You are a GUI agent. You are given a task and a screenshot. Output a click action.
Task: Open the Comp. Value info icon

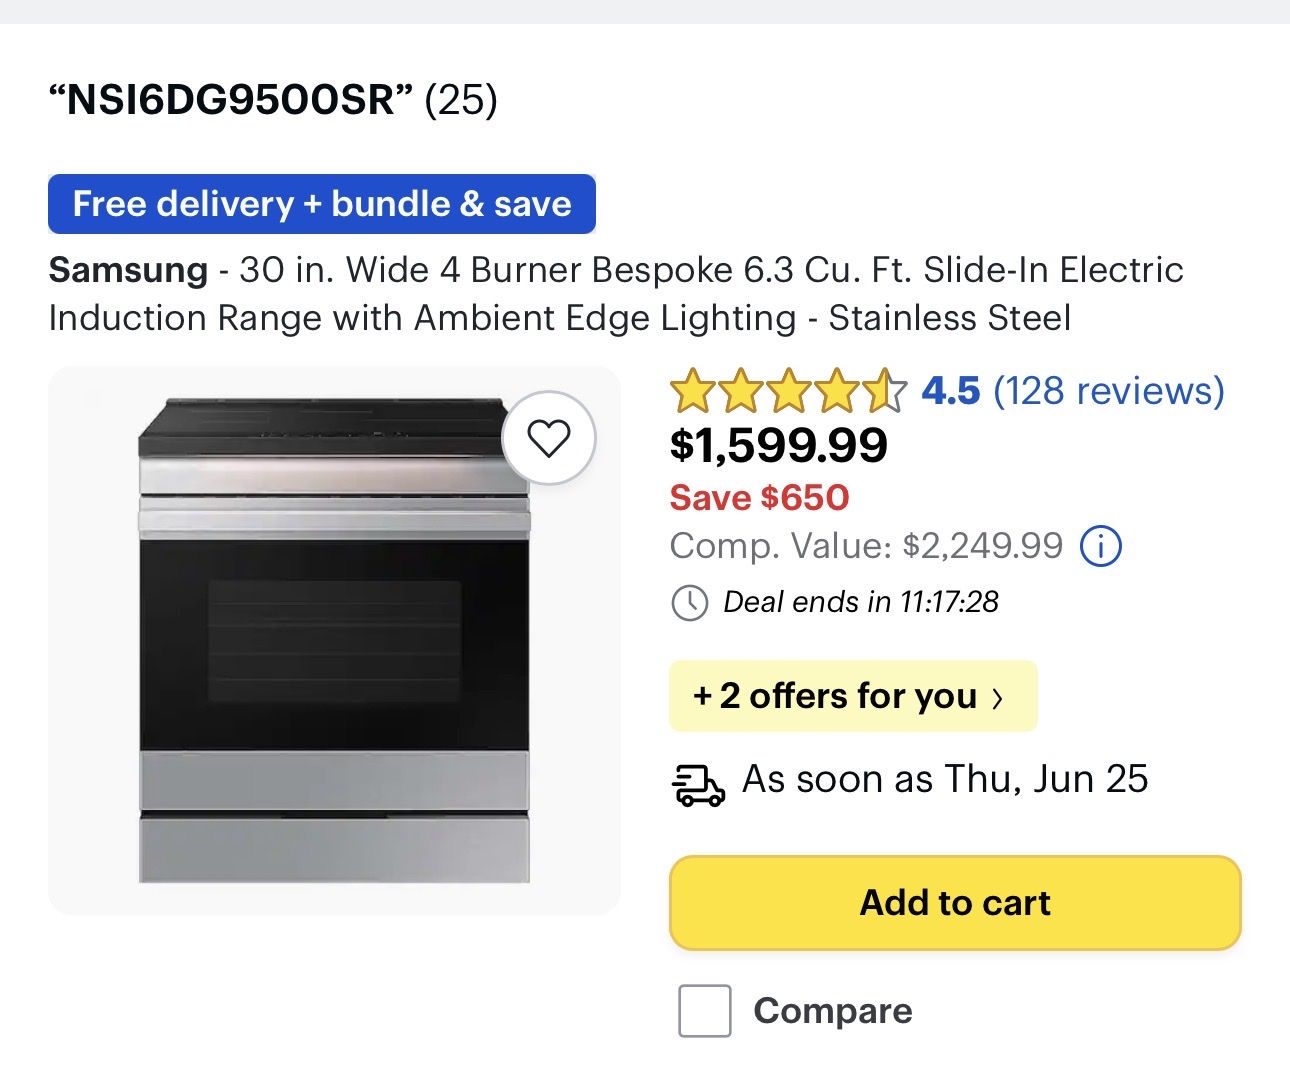(1101, 546)
